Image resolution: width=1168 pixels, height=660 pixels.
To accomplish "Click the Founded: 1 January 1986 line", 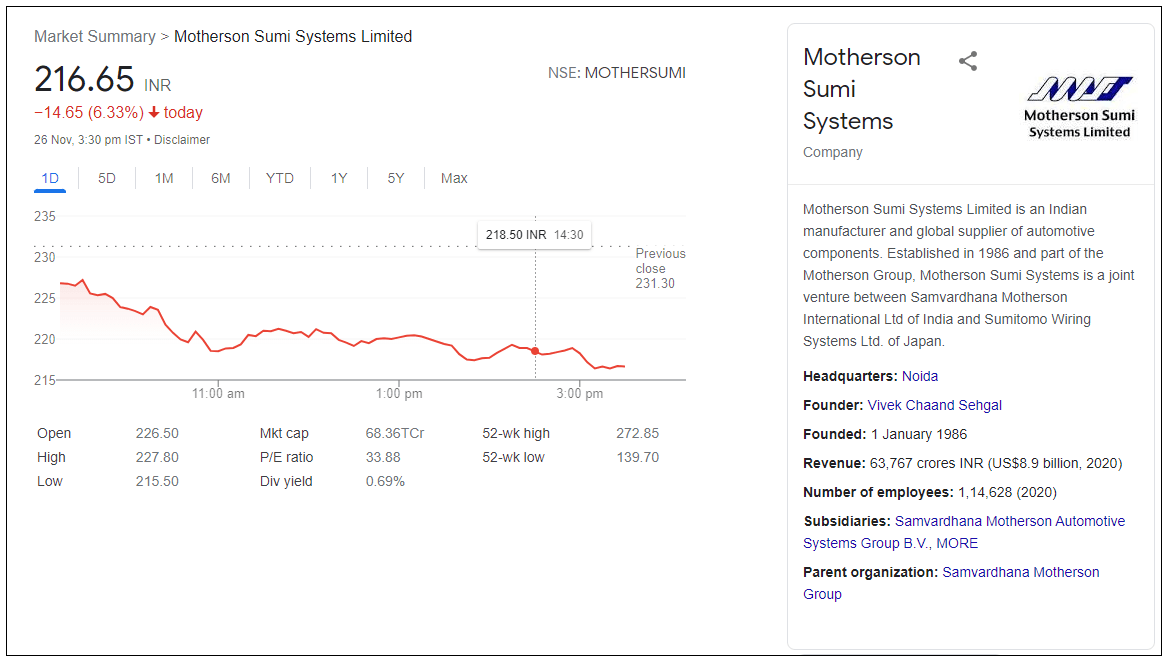I will coord(885,434).
